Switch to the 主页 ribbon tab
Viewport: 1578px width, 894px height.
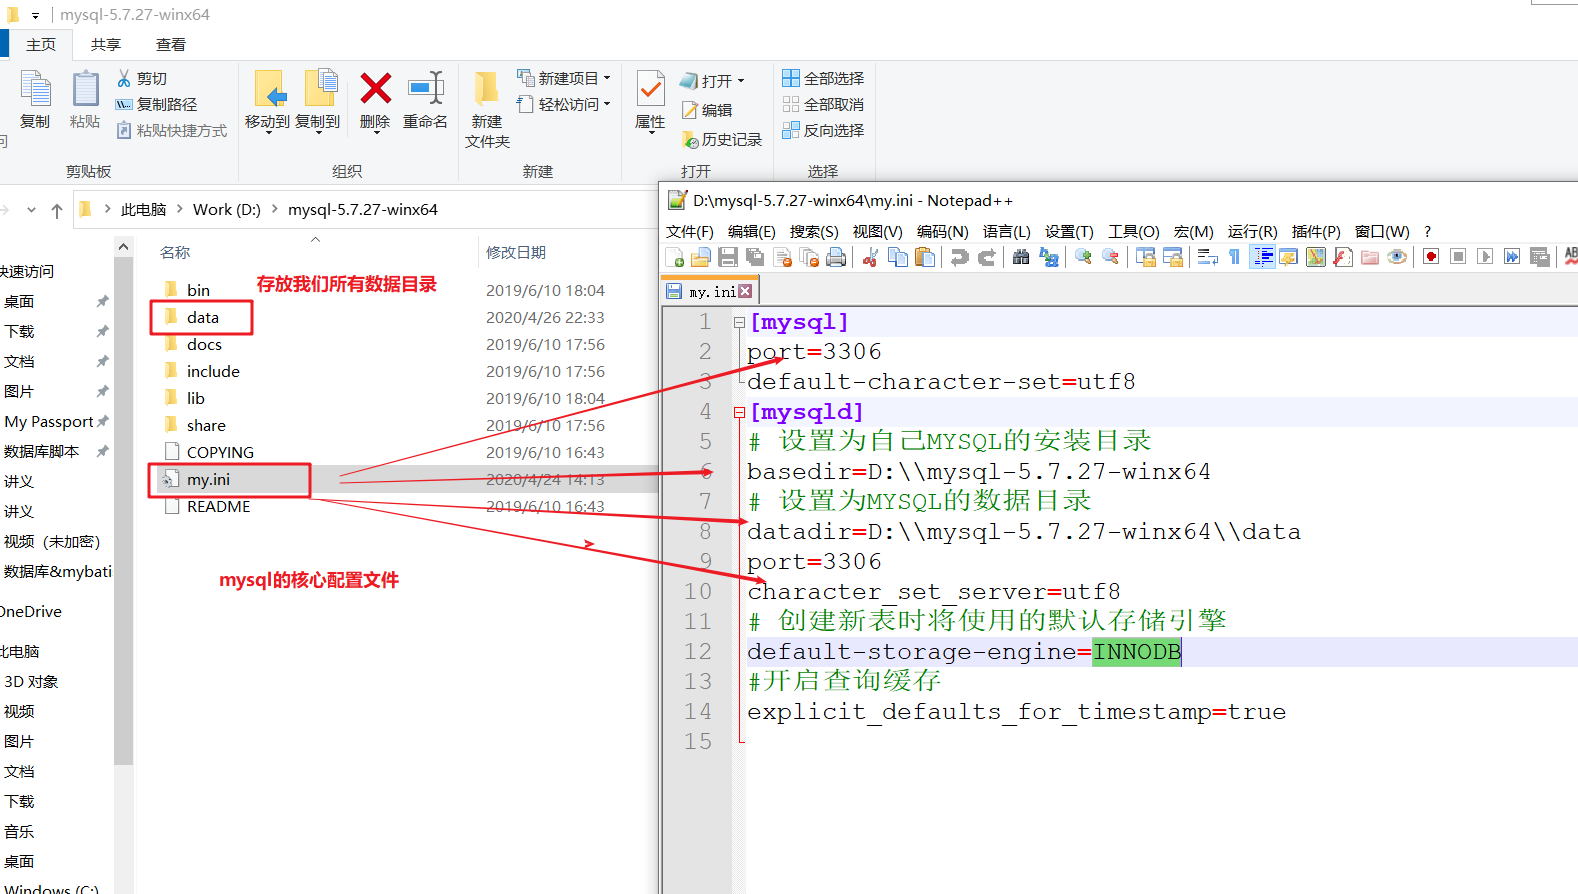[41, 45]
